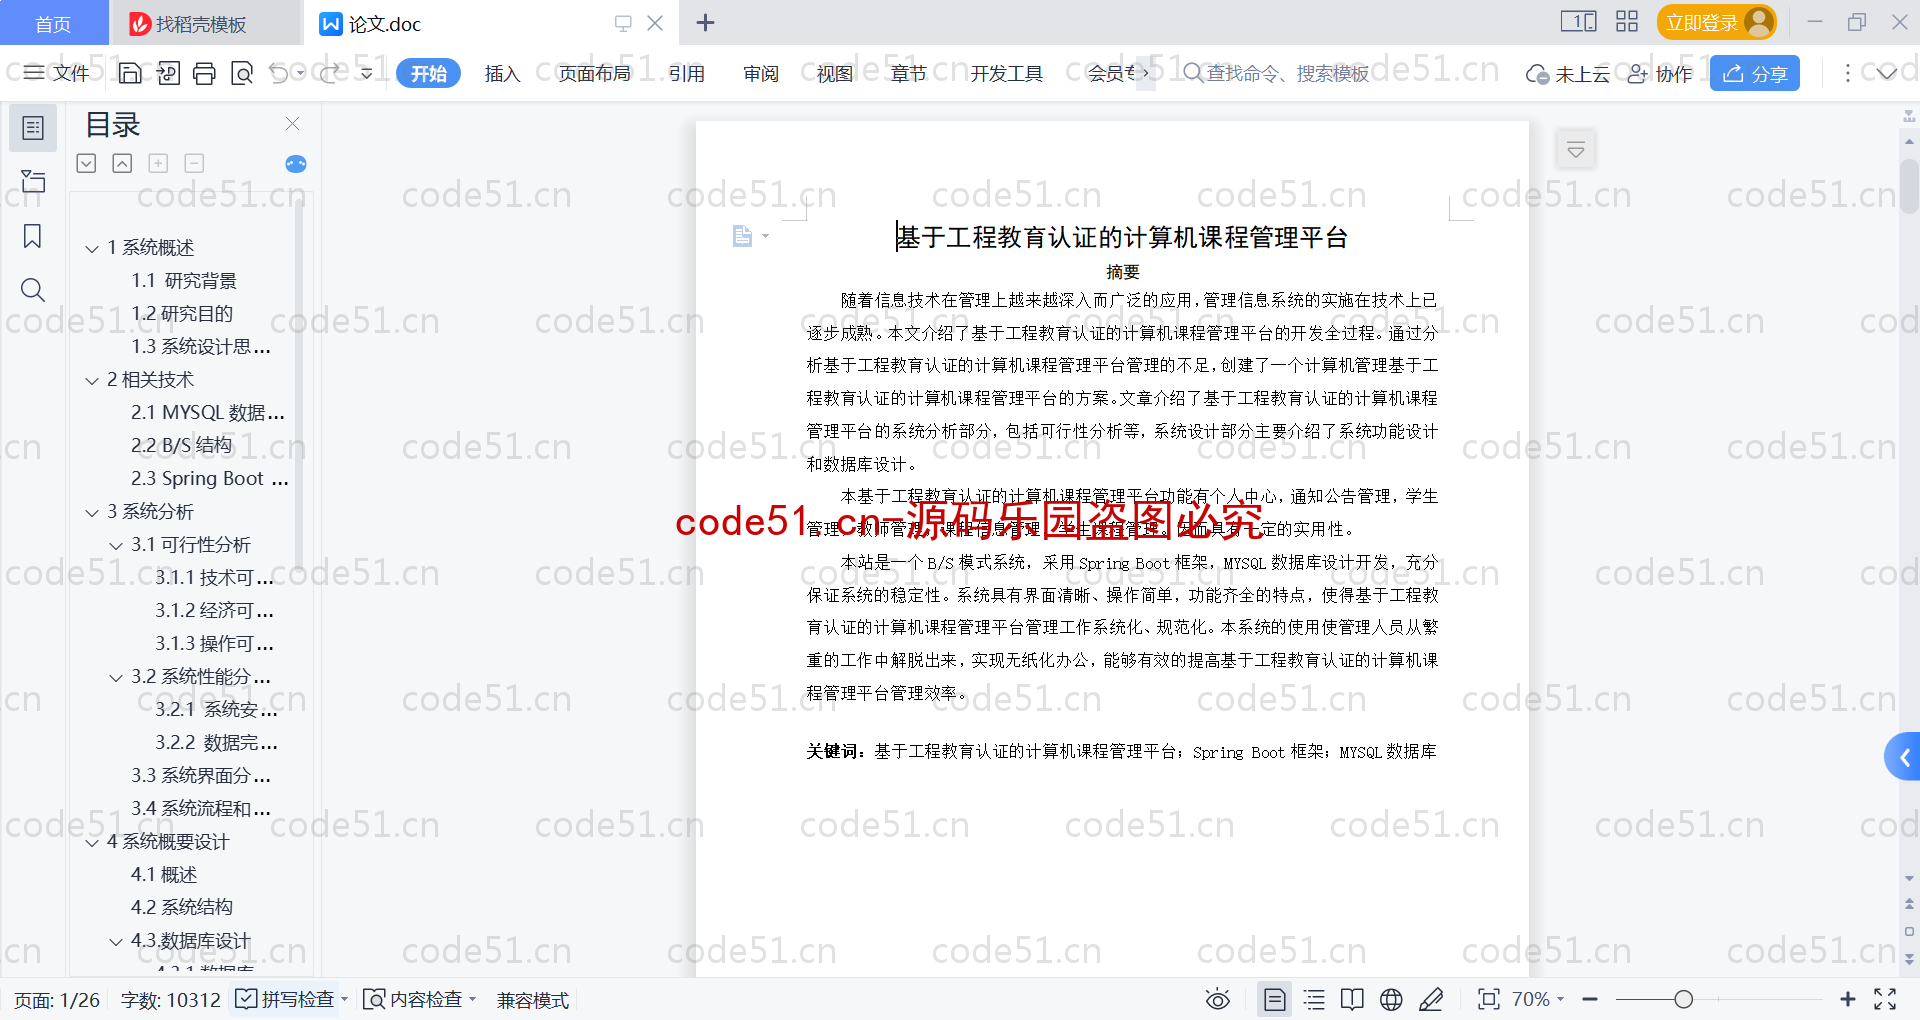
Task: Select the 审阅 ribbon tab
Action: coord(761,73)
